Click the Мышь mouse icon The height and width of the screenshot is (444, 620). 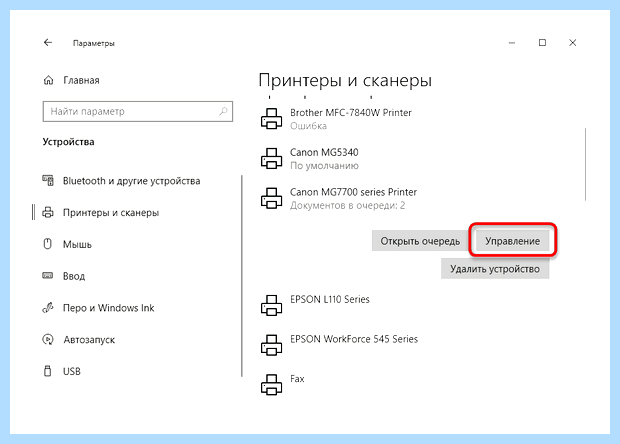click(x=47, y=244)
